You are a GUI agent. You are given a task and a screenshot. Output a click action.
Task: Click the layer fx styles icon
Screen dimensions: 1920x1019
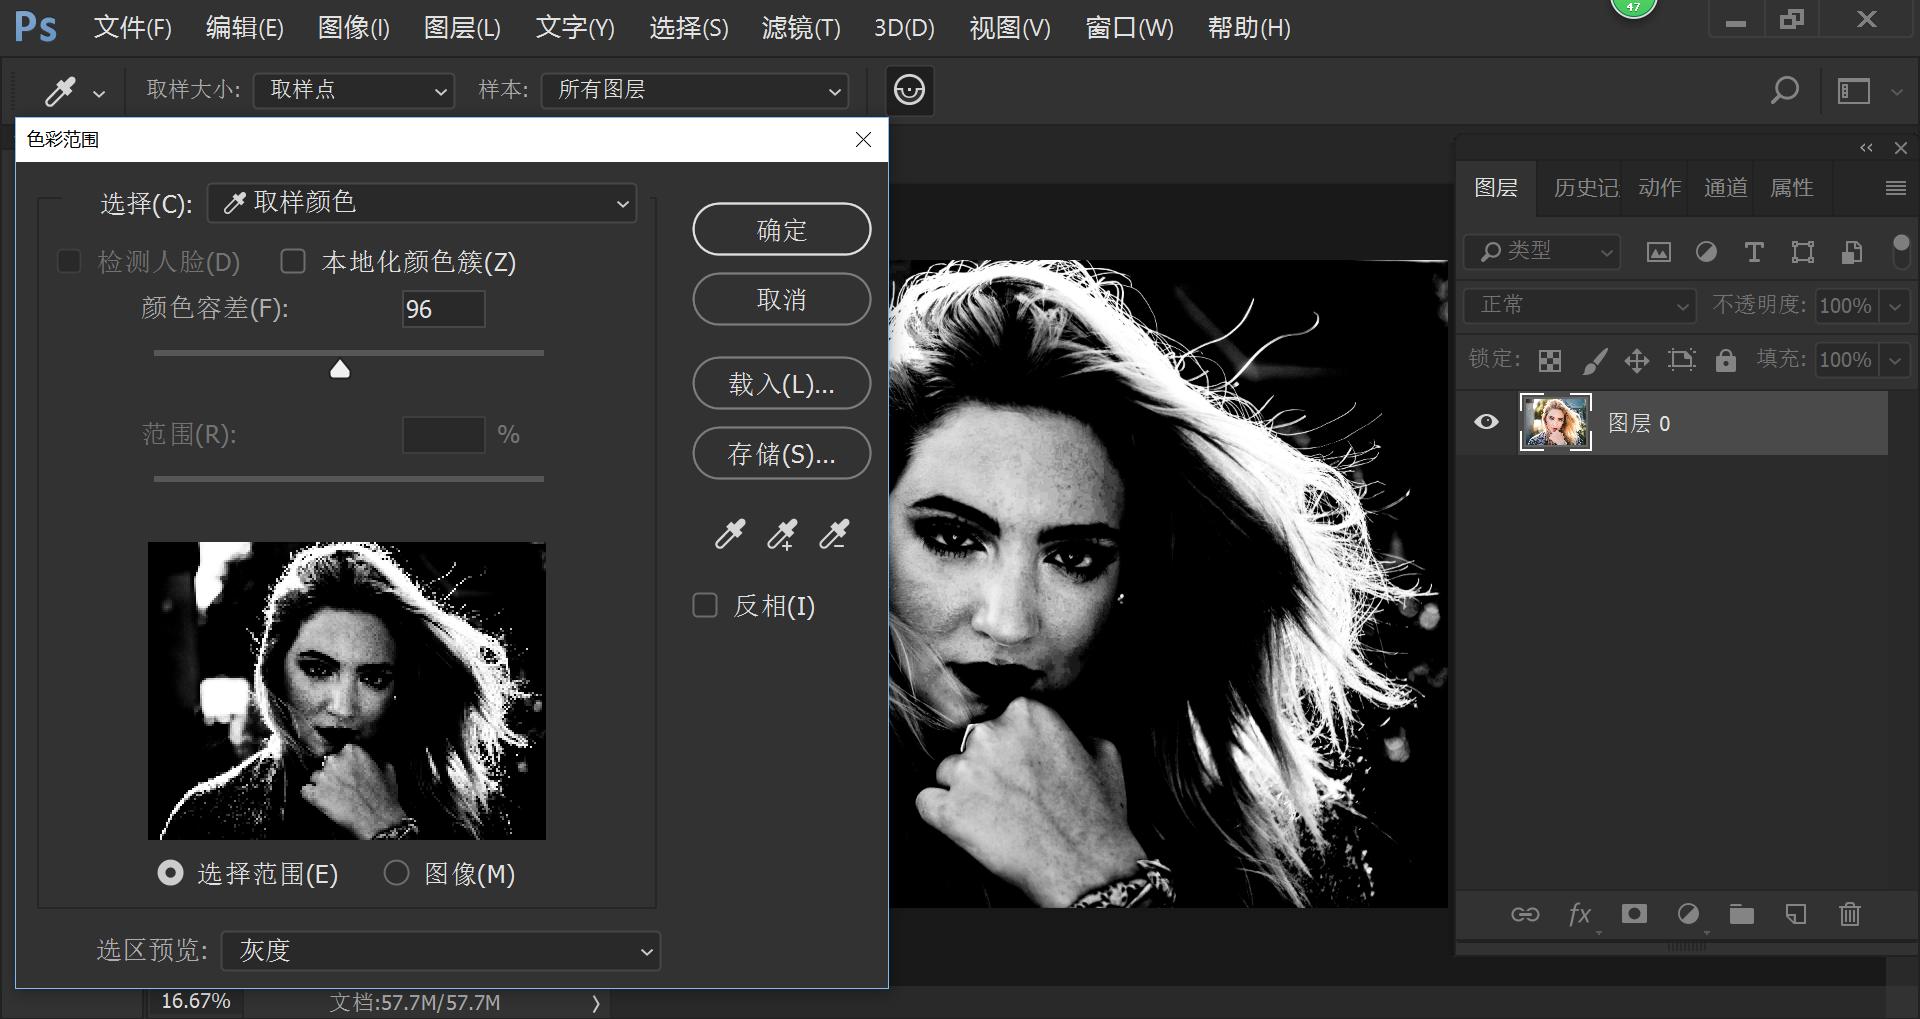point(1580,914)
